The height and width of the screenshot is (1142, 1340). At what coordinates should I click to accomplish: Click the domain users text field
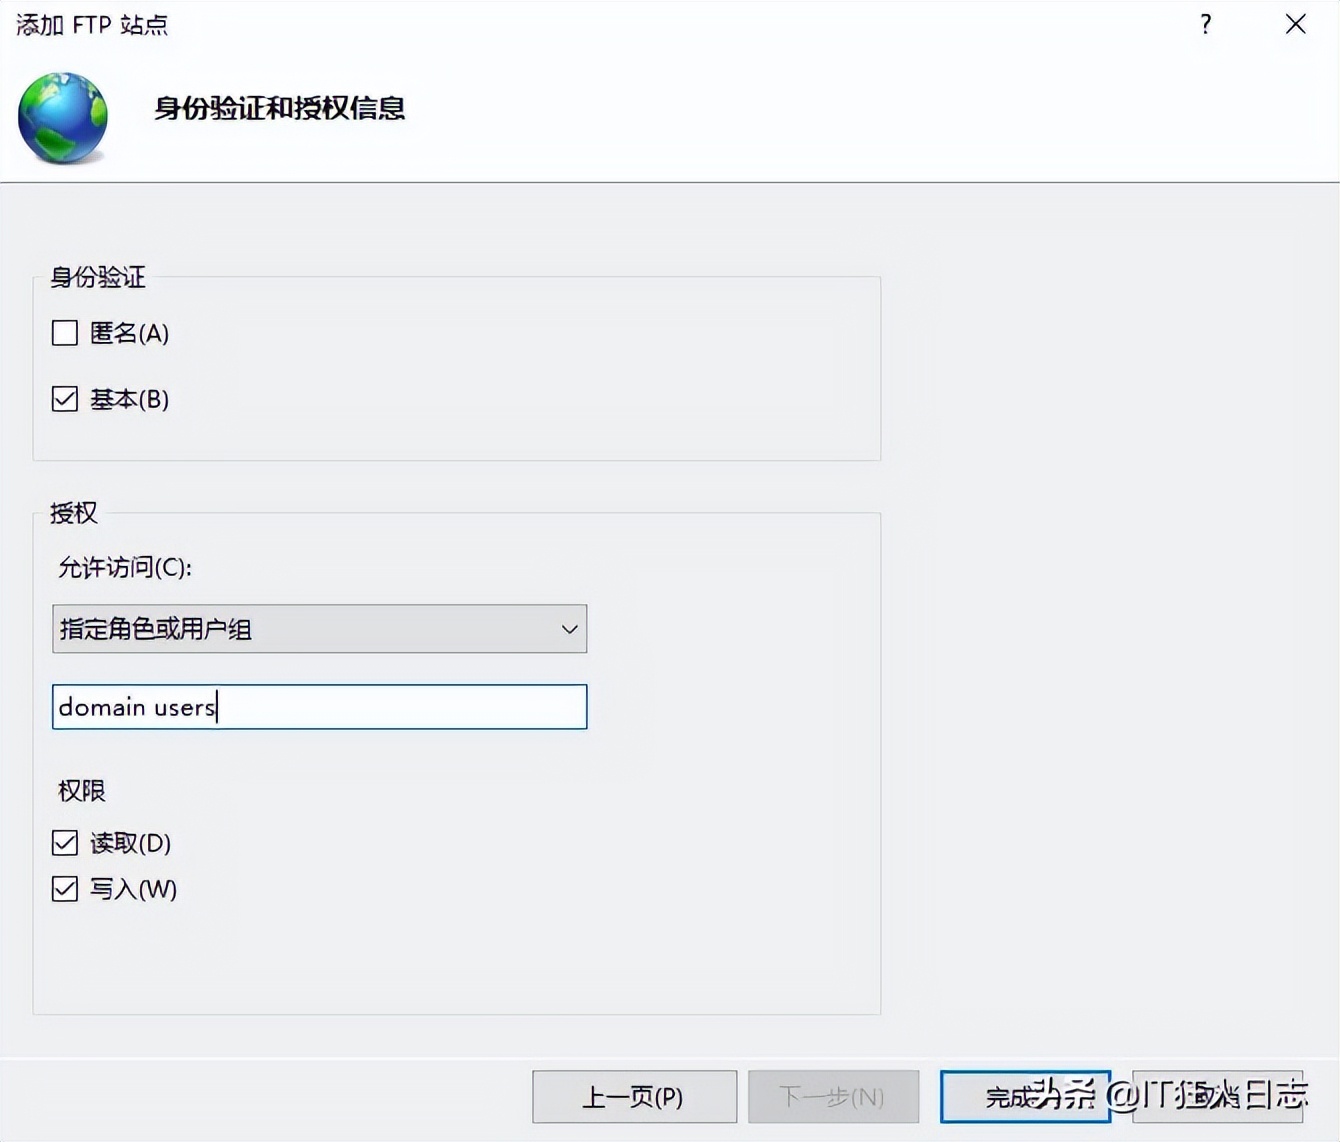point(319,707)
